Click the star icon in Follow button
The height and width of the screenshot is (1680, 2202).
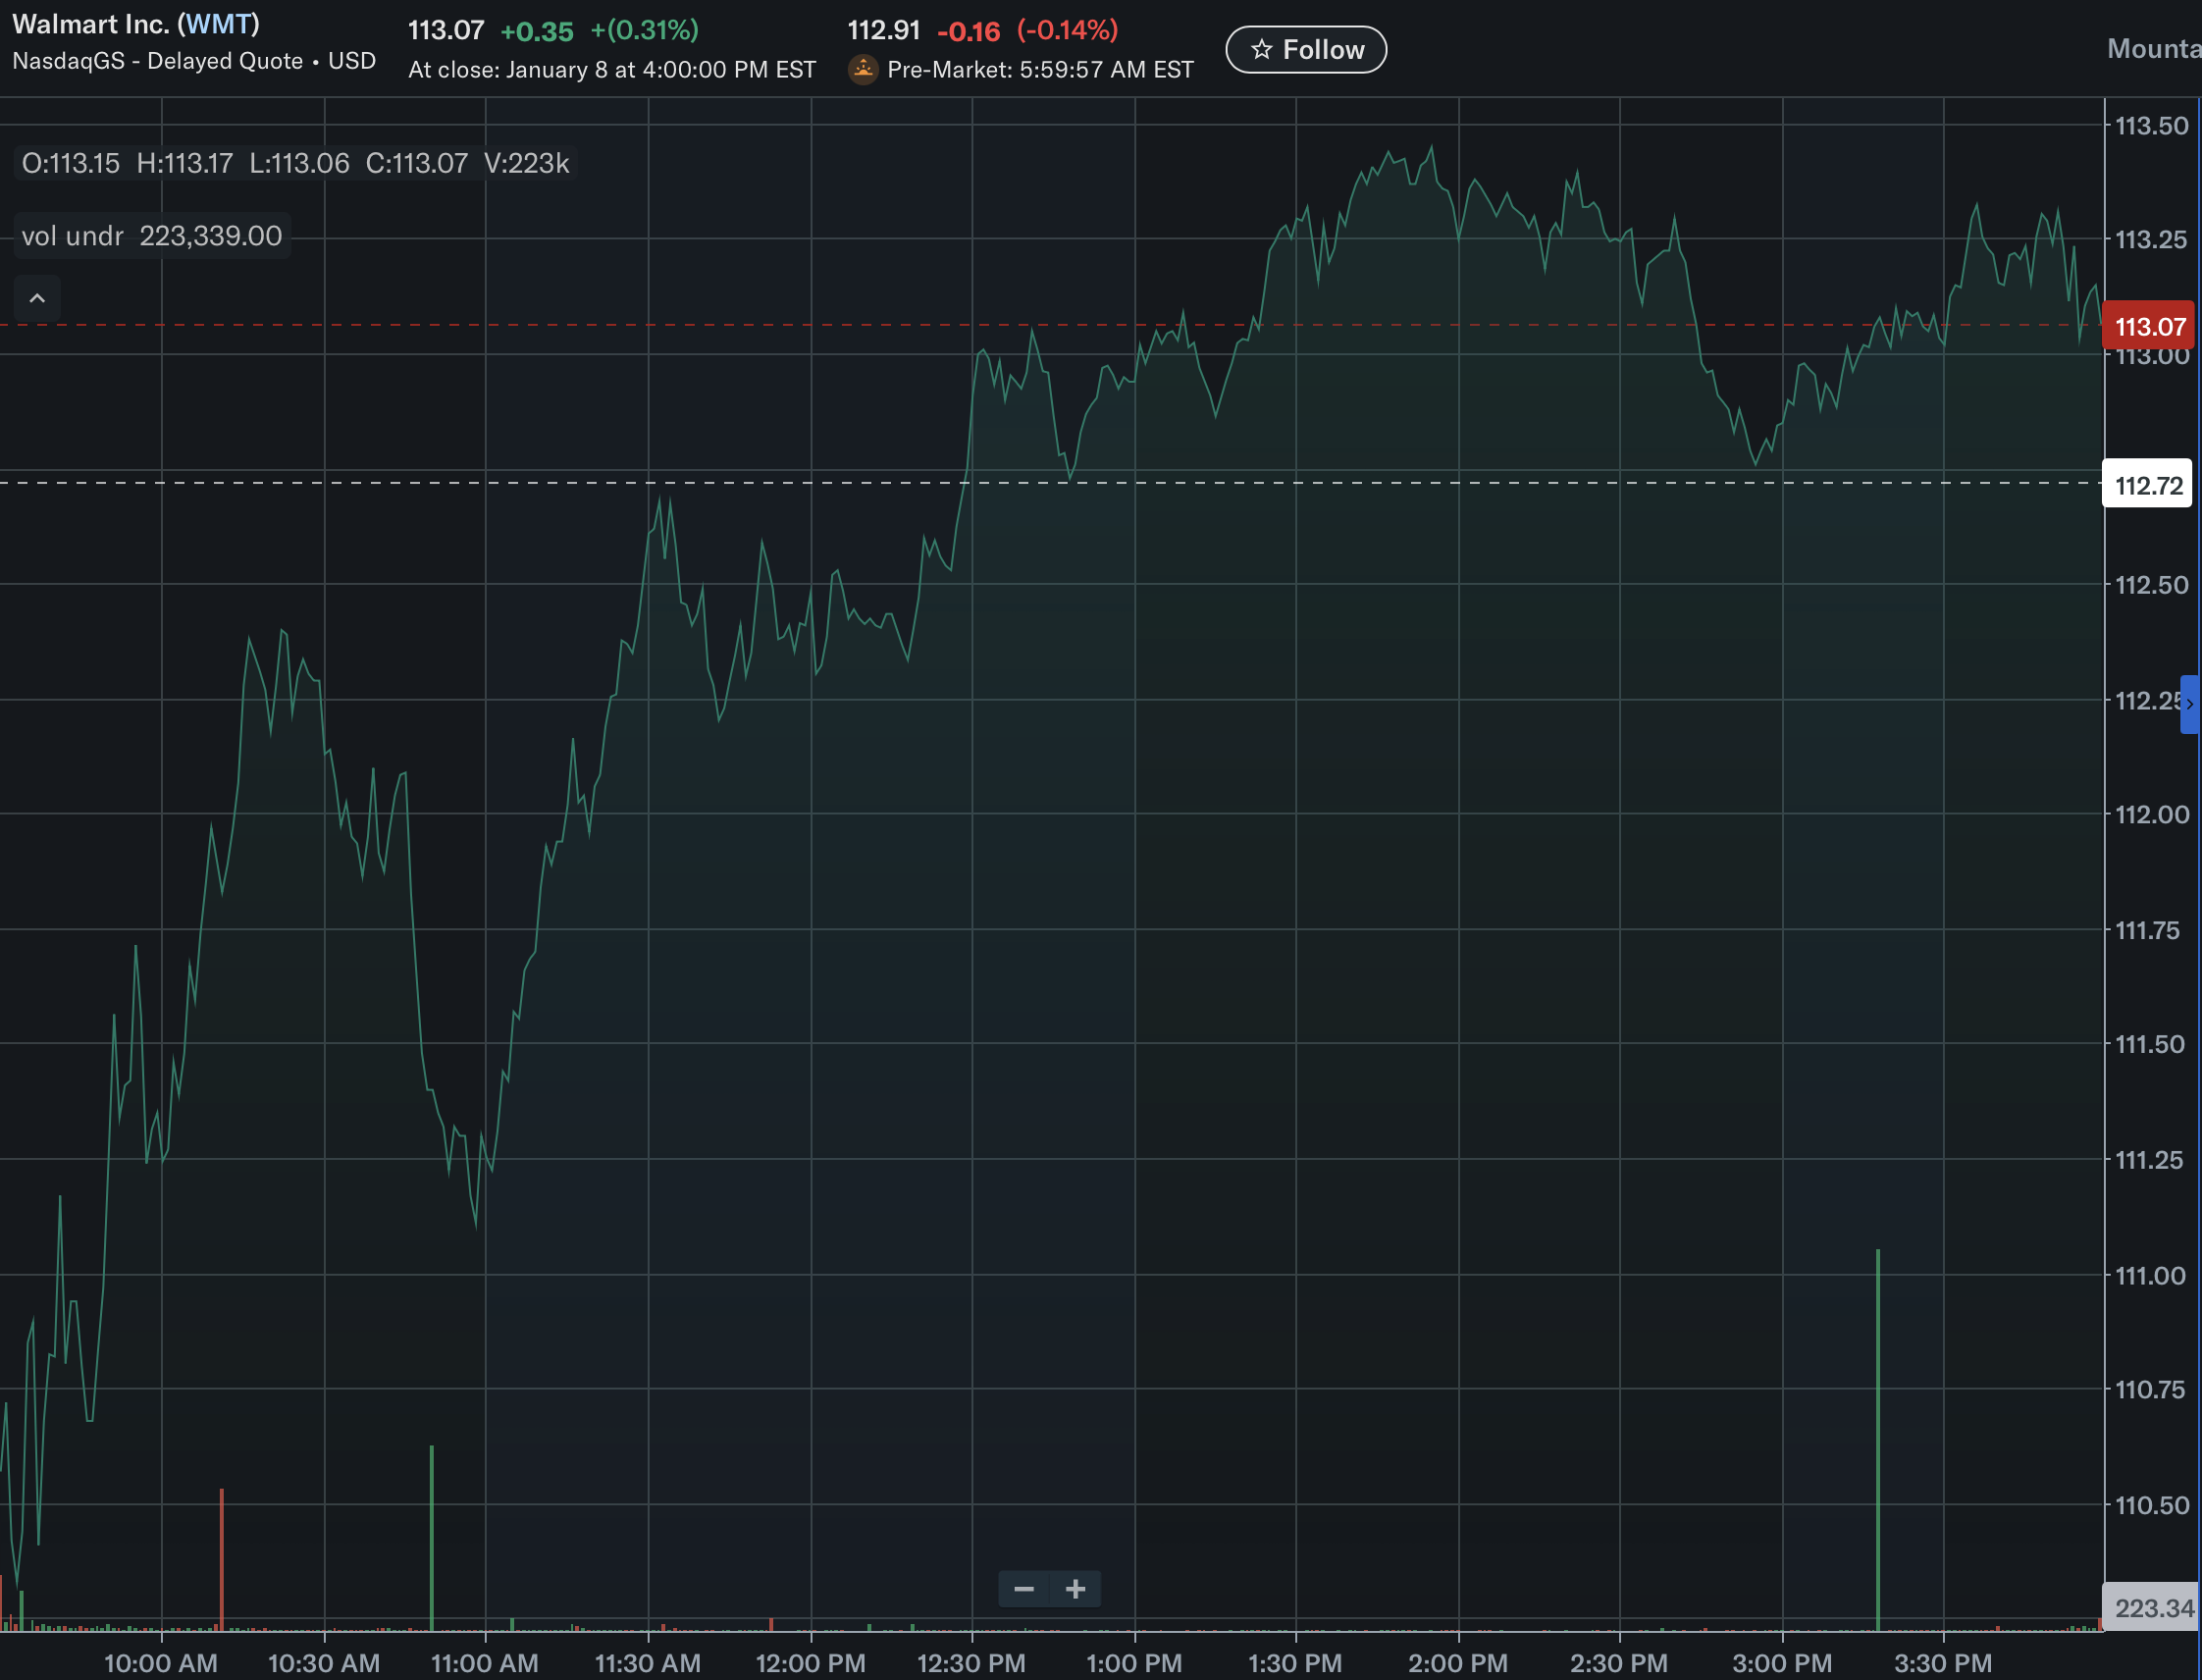1262,49
